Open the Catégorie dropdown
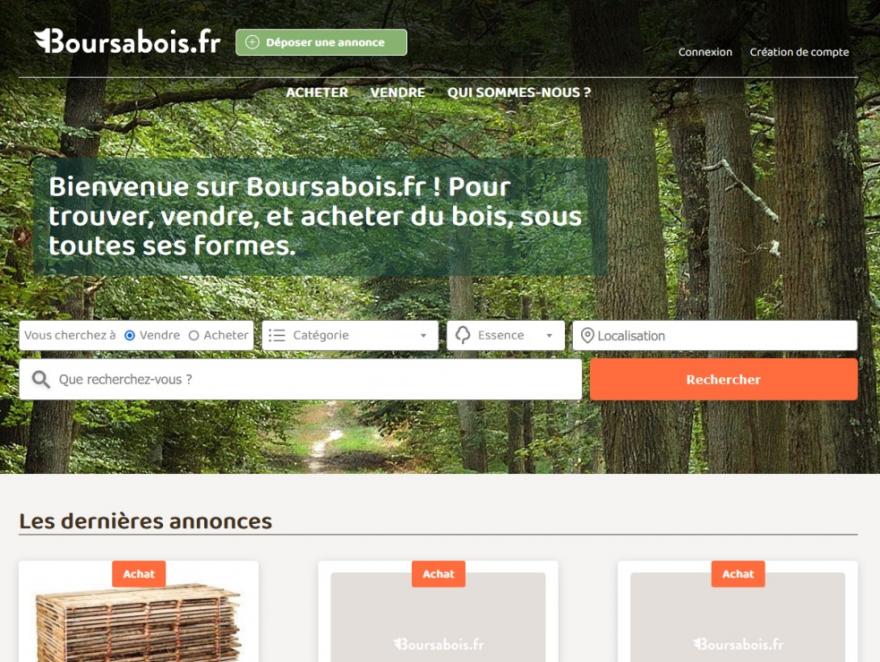Viewport: 880px width, 662px height. click(350, 335)
